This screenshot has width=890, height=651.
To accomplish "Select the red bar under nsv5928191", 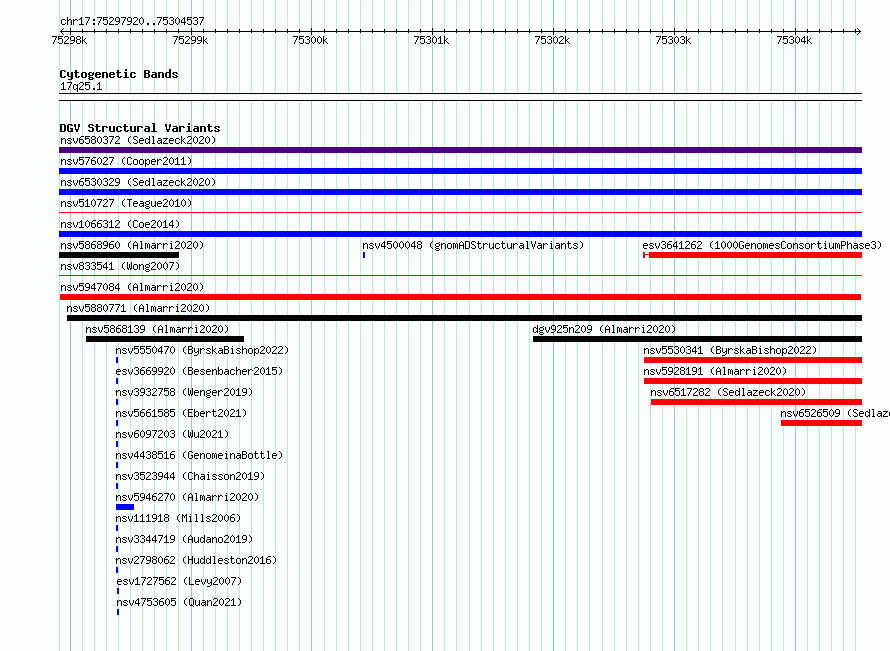I will click(753, 381).
